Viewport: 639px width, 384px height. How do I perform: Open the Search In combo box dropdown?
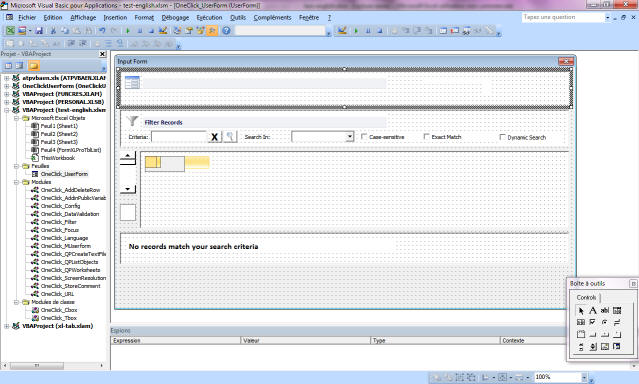tap(350, 137)
